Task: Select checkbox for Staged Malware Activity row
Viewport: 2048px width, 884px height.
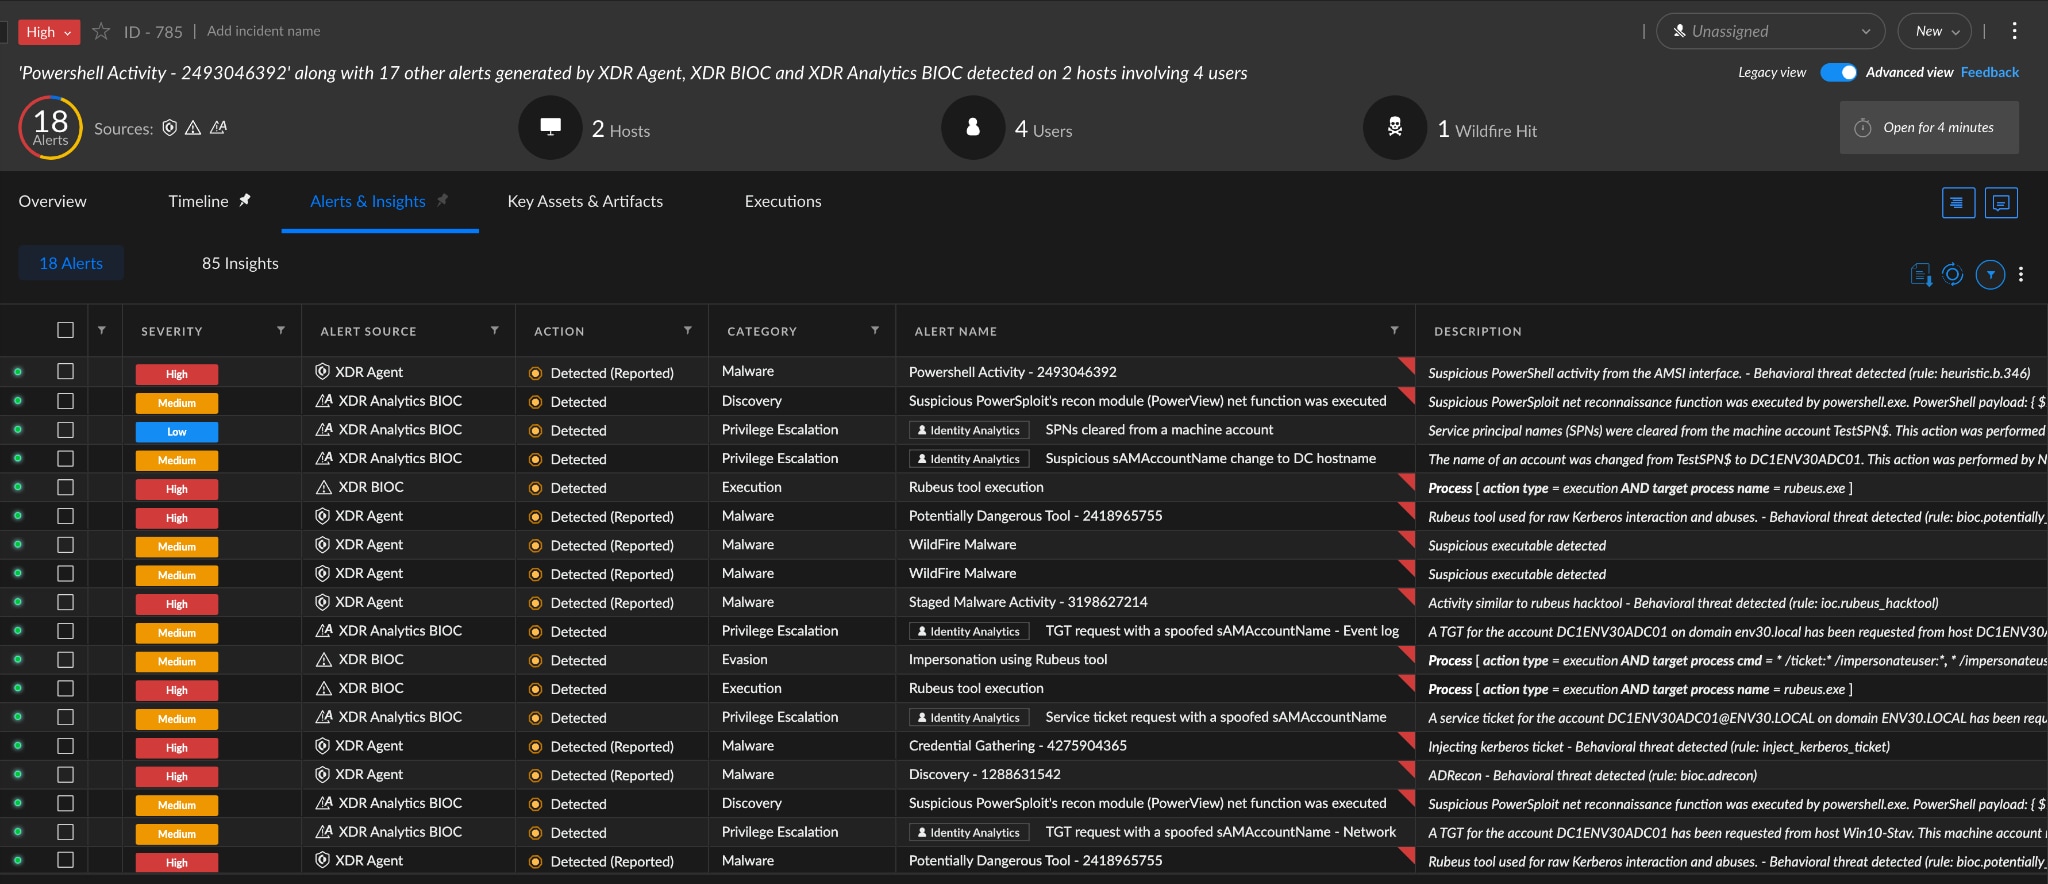Action: coord(66,602)
